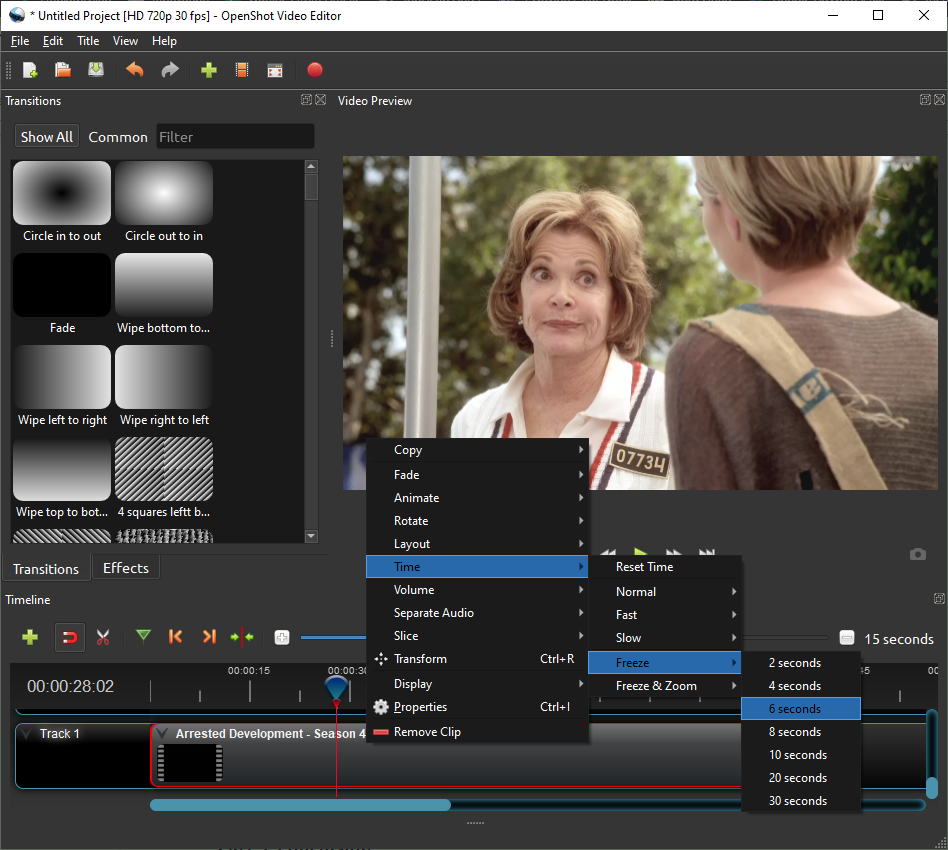Select the Circle in to out transition

pyautogui.click(x=62, y=202)
